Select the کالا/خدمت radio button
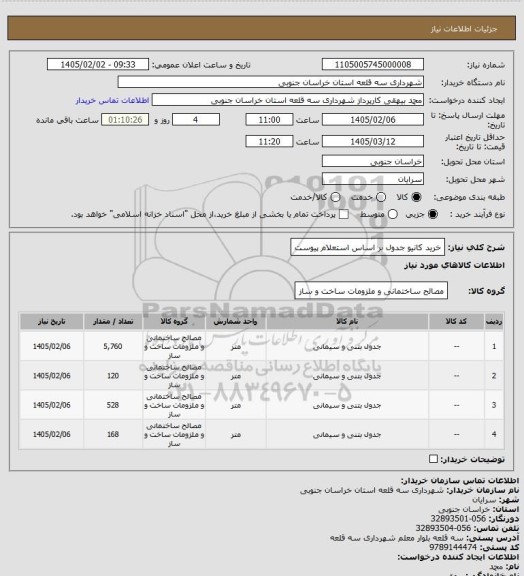The width and height of the screenshot is (524, 576). click(335, 197)
